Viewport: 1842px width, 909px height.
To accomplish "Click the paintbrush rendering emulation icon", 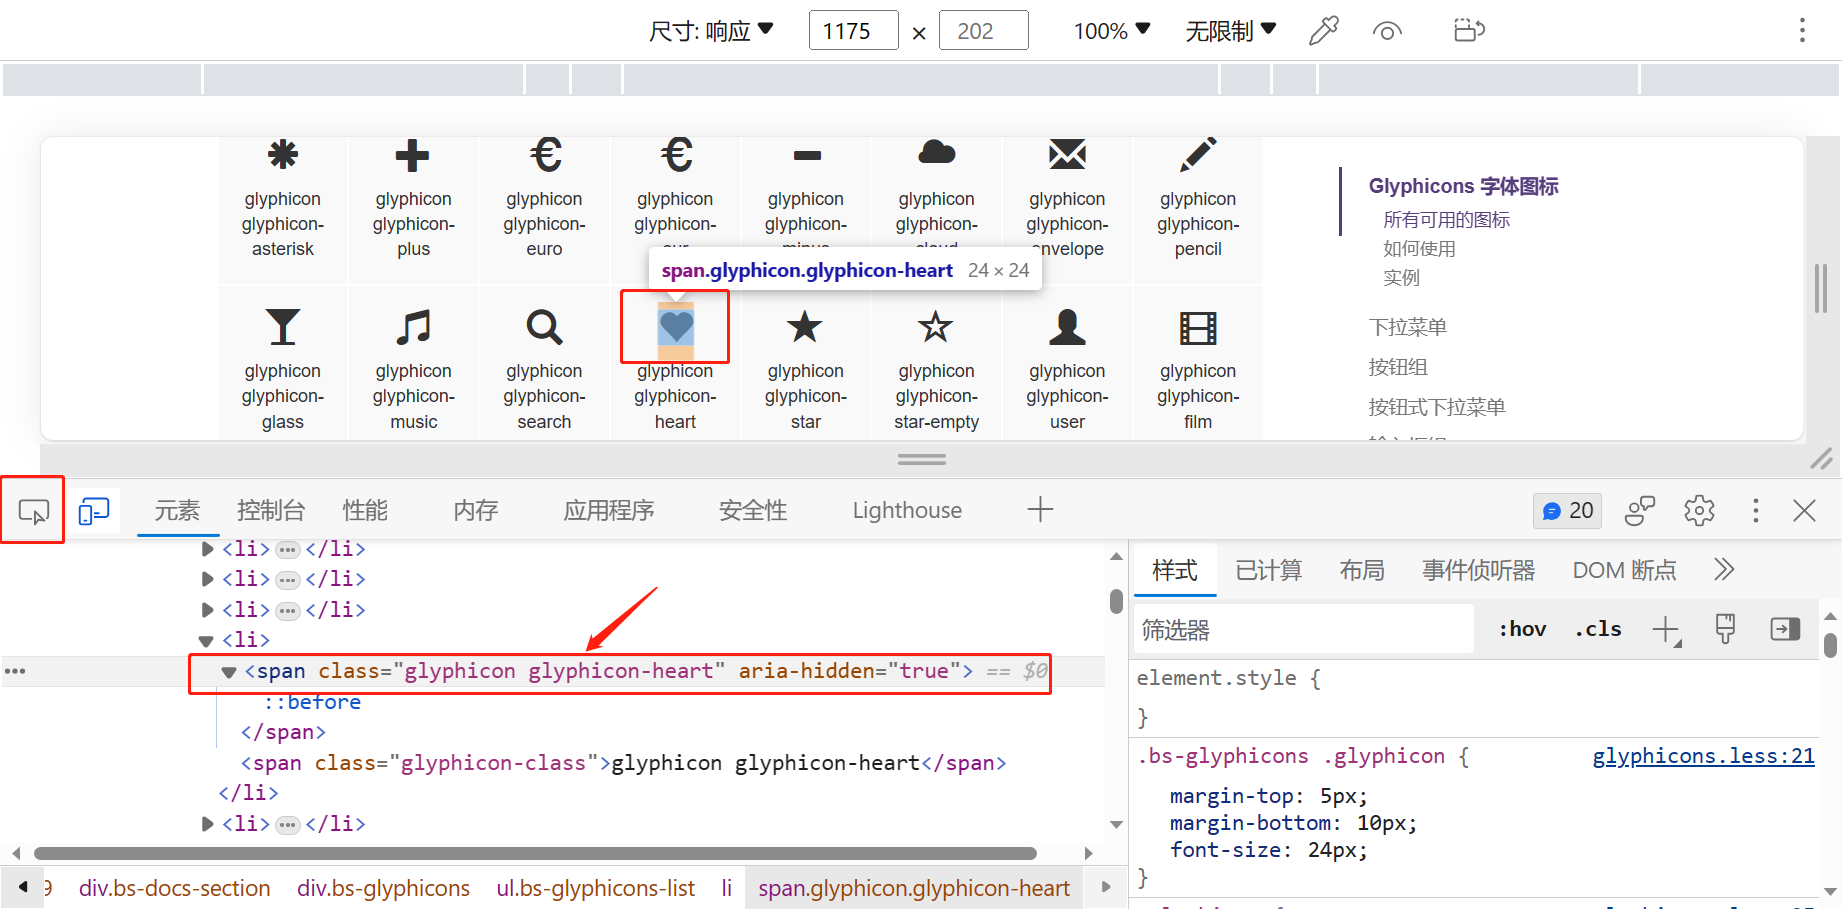I will coord(1725,629).
